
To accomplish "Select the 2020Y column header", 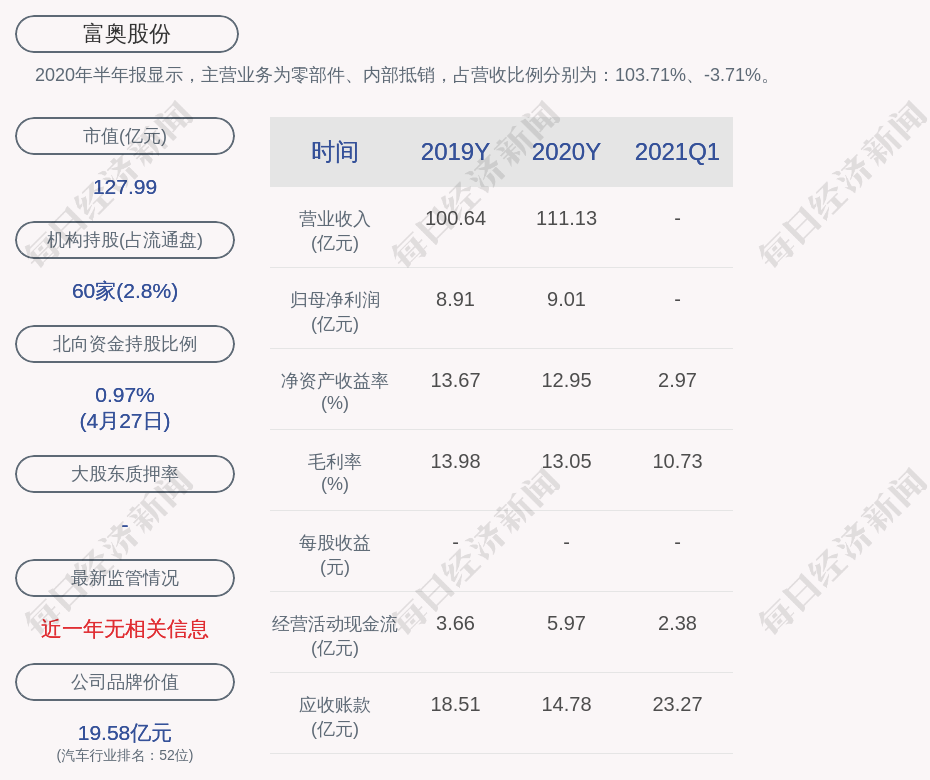I will 566,152.
